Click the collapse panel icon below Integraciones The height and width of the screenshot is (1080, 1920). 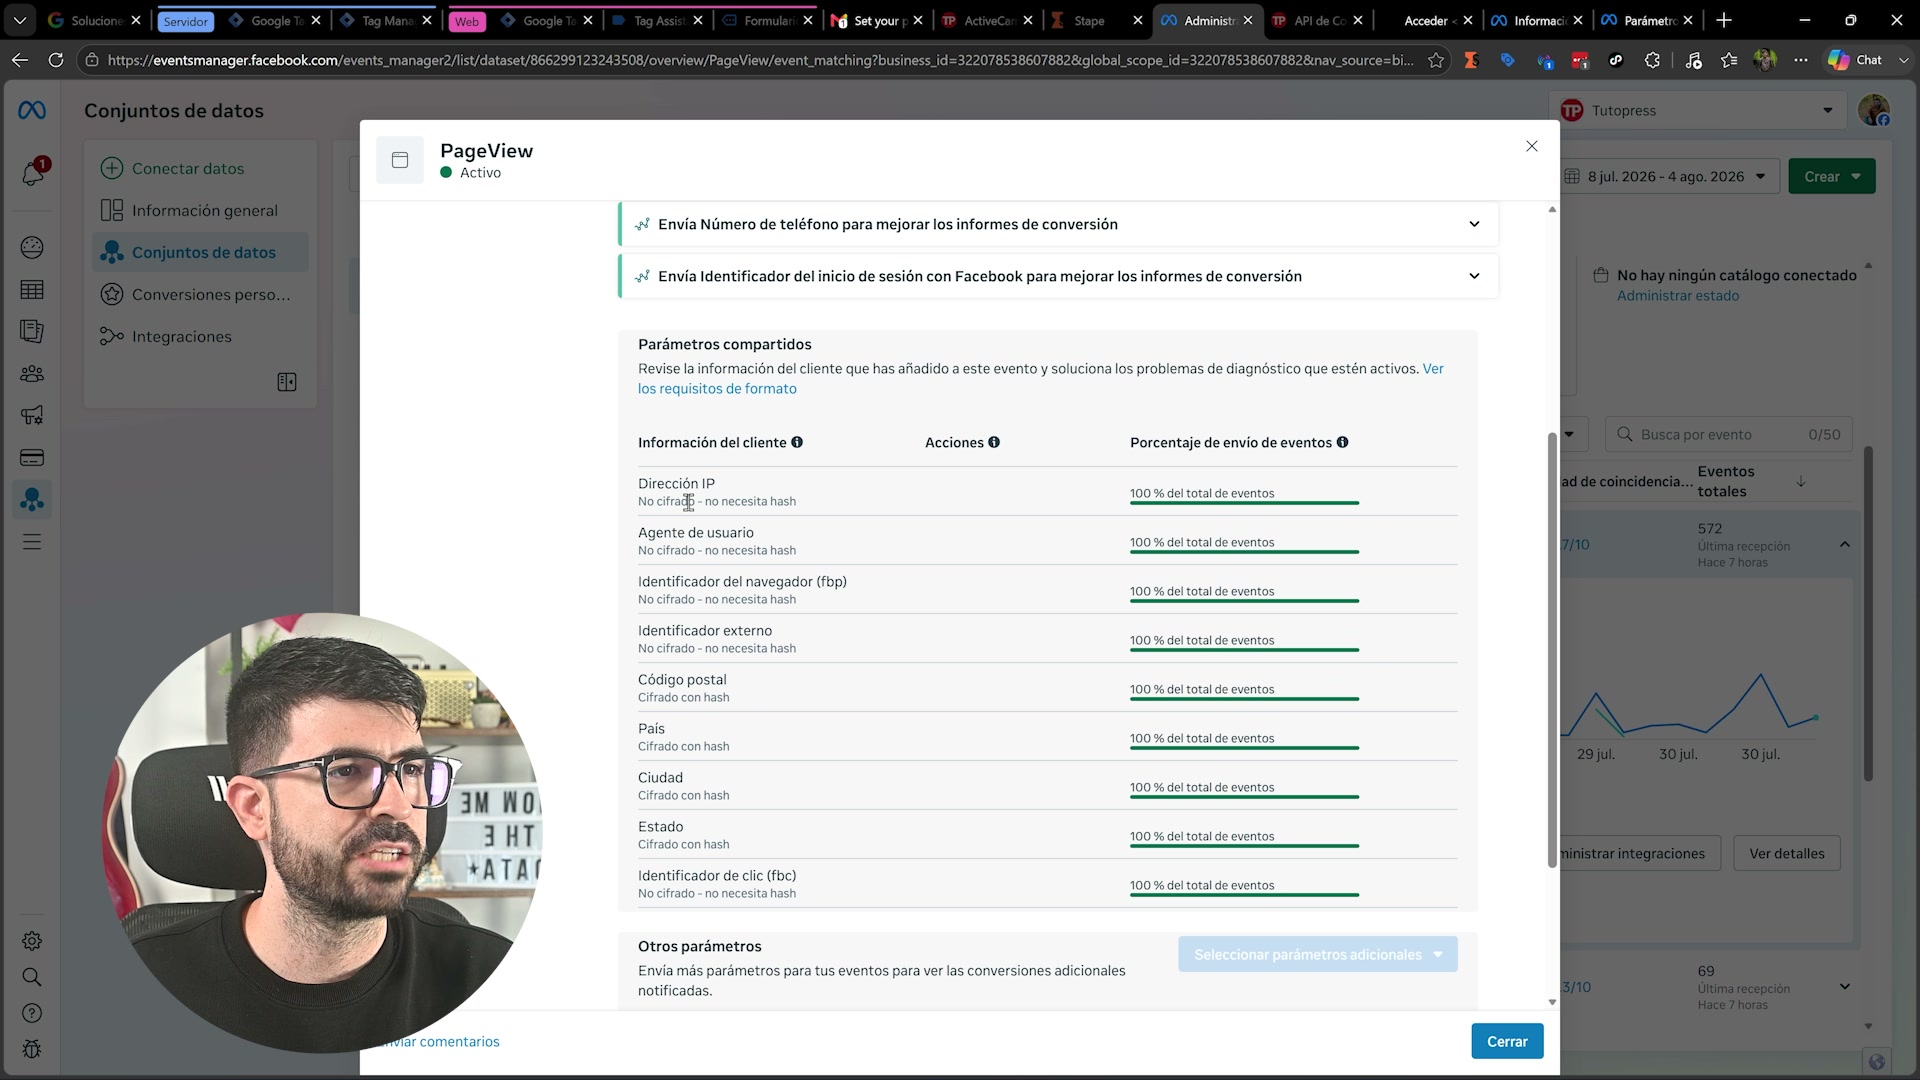pyautogui.click(x=287, y=382)
